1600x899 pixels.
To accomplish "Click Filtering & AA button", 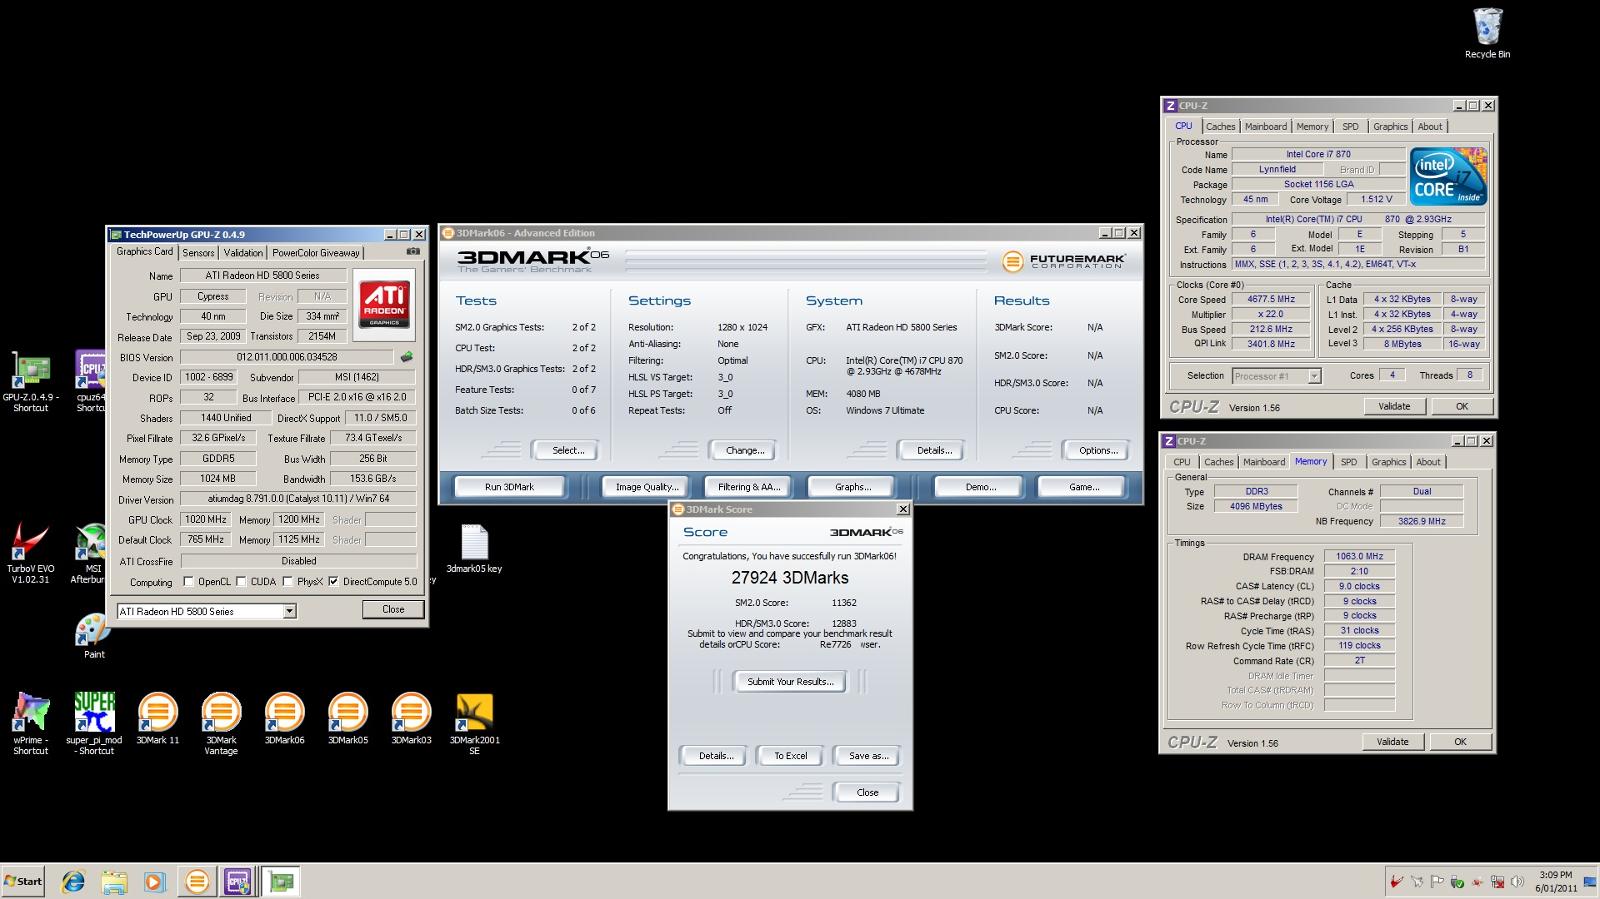I will click(x=749, y=487).
